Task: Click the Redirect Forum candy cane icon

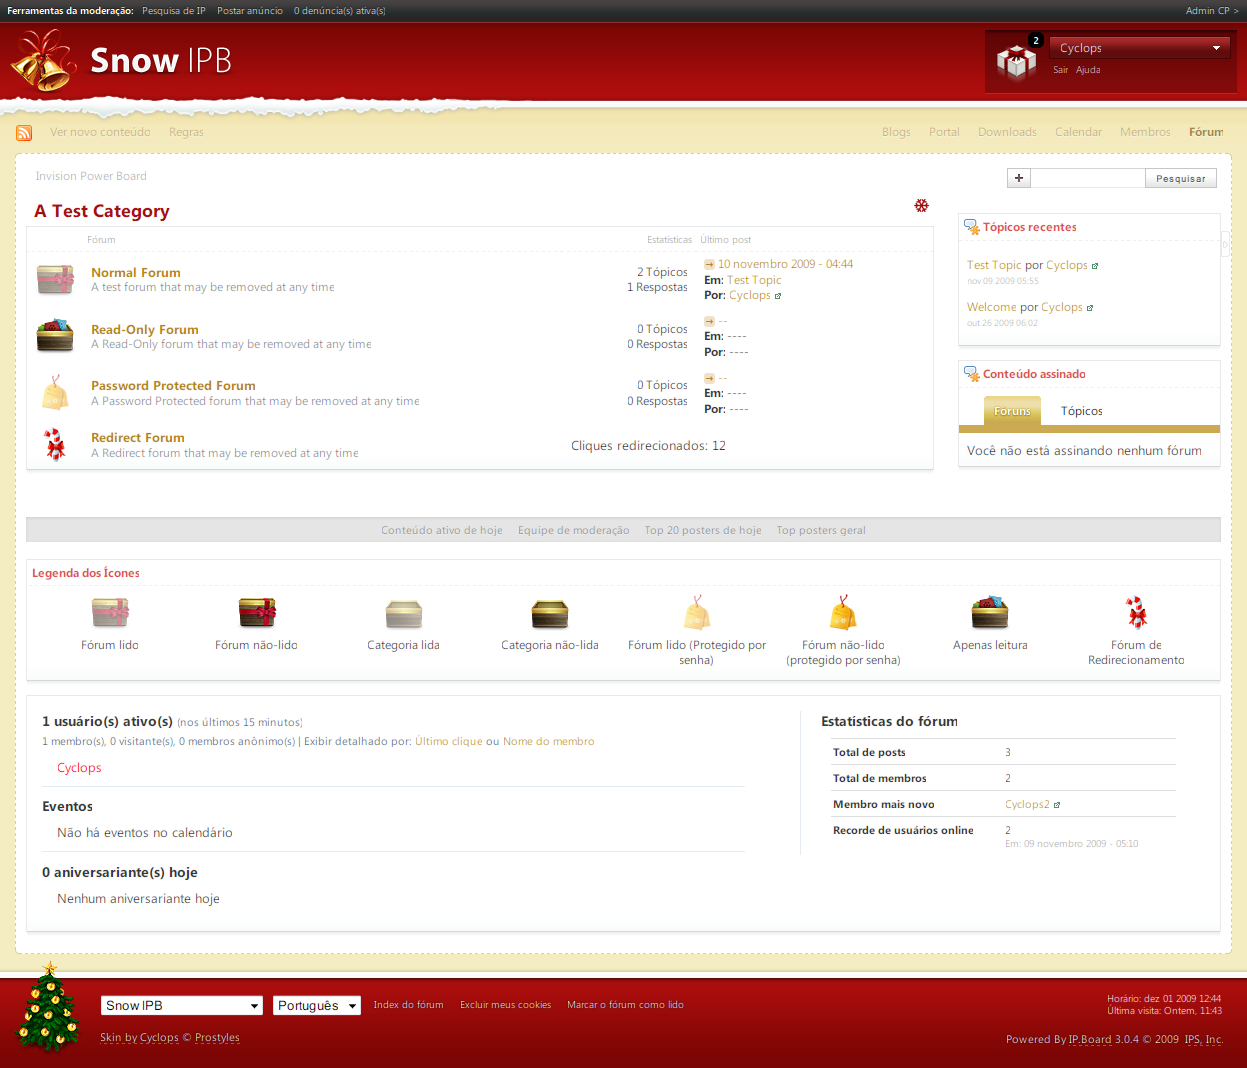Action: click(55, 445)
